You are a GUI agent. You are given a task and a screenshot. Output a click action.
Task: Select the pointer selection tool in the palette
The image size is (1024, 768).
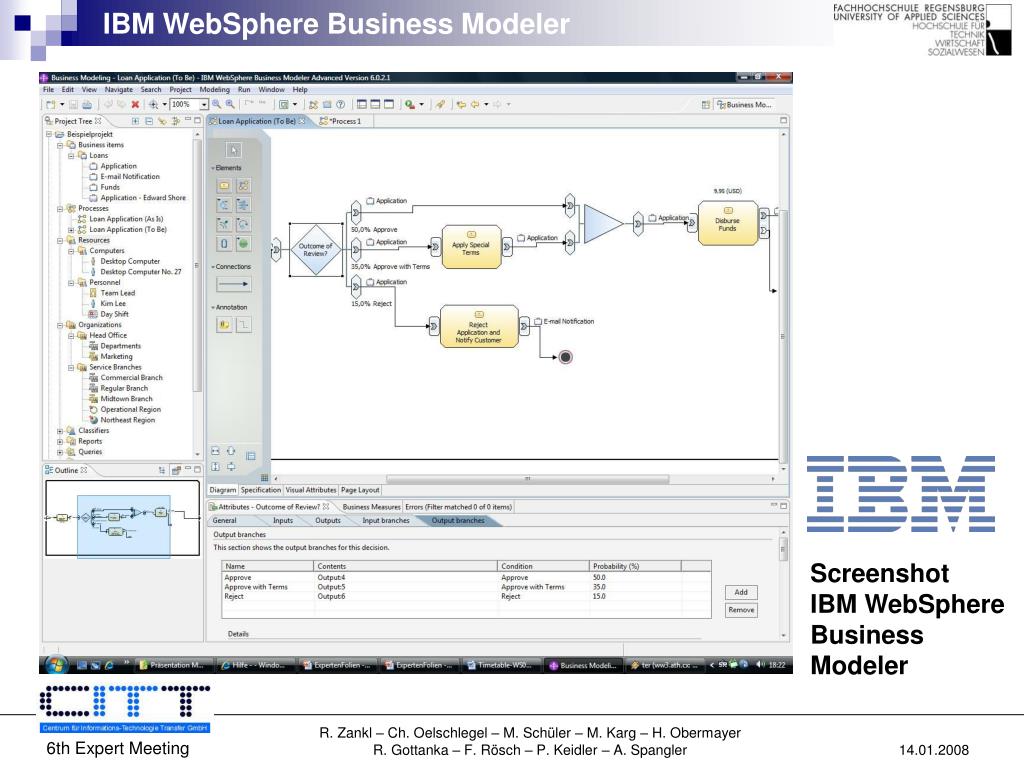[x=233, y=150]
